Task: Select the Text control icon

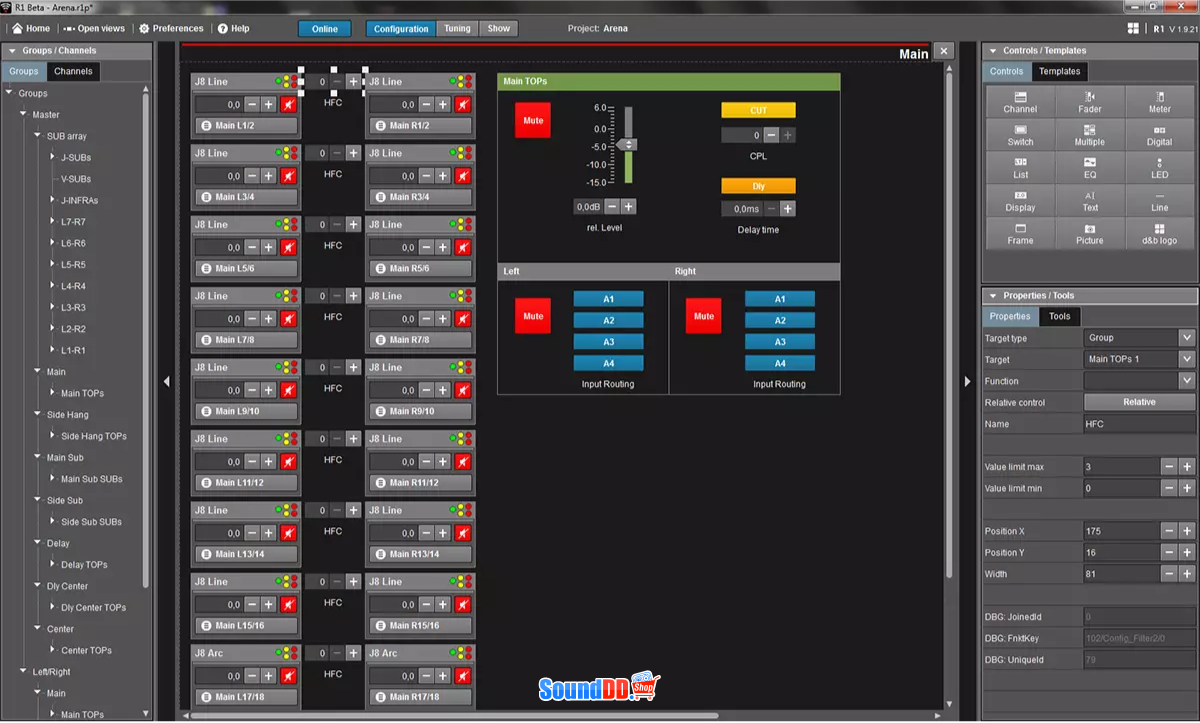Action: [x=1090, y=201]
